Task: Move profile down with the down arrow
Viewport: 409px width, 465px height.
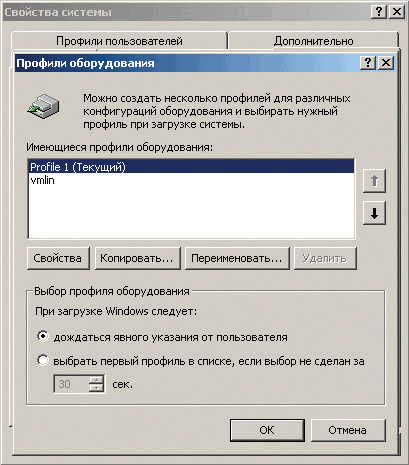Action: [374, 213]
